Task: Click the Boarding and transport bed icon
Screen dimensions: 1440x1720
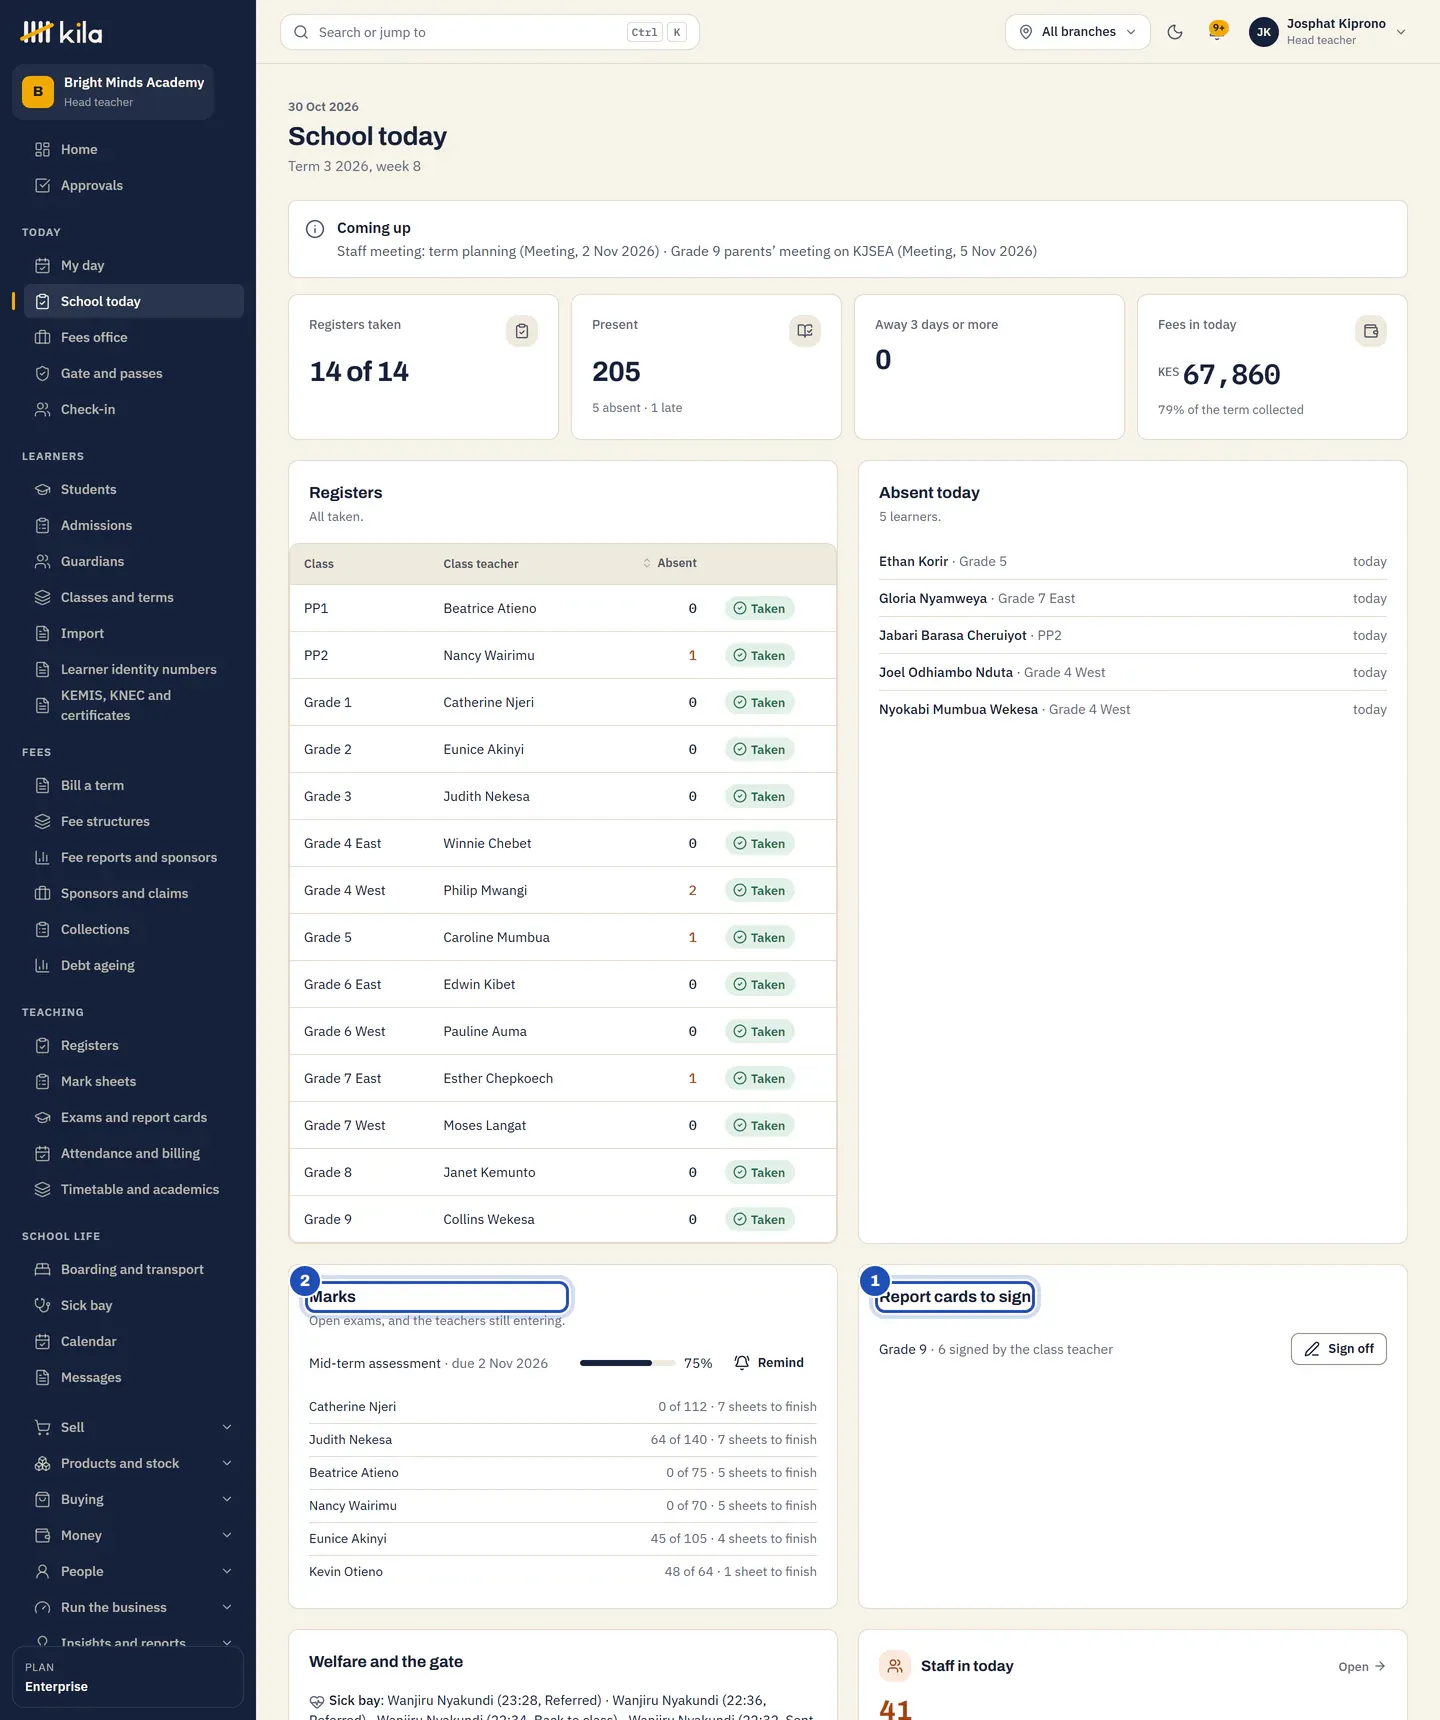Action: (x=42, y=1269)
